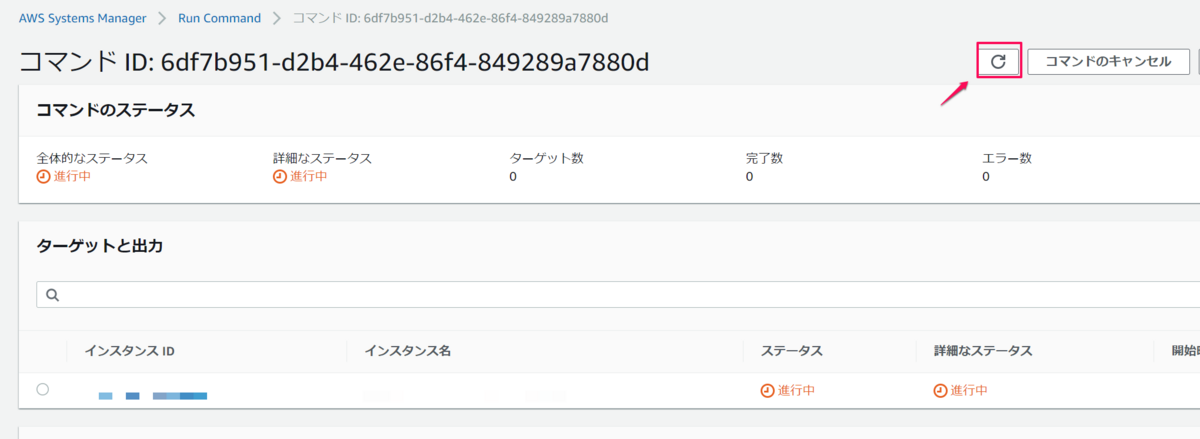Click the コマンドのキャンセル button
1200x439 pixels.
pos(1108,61)
